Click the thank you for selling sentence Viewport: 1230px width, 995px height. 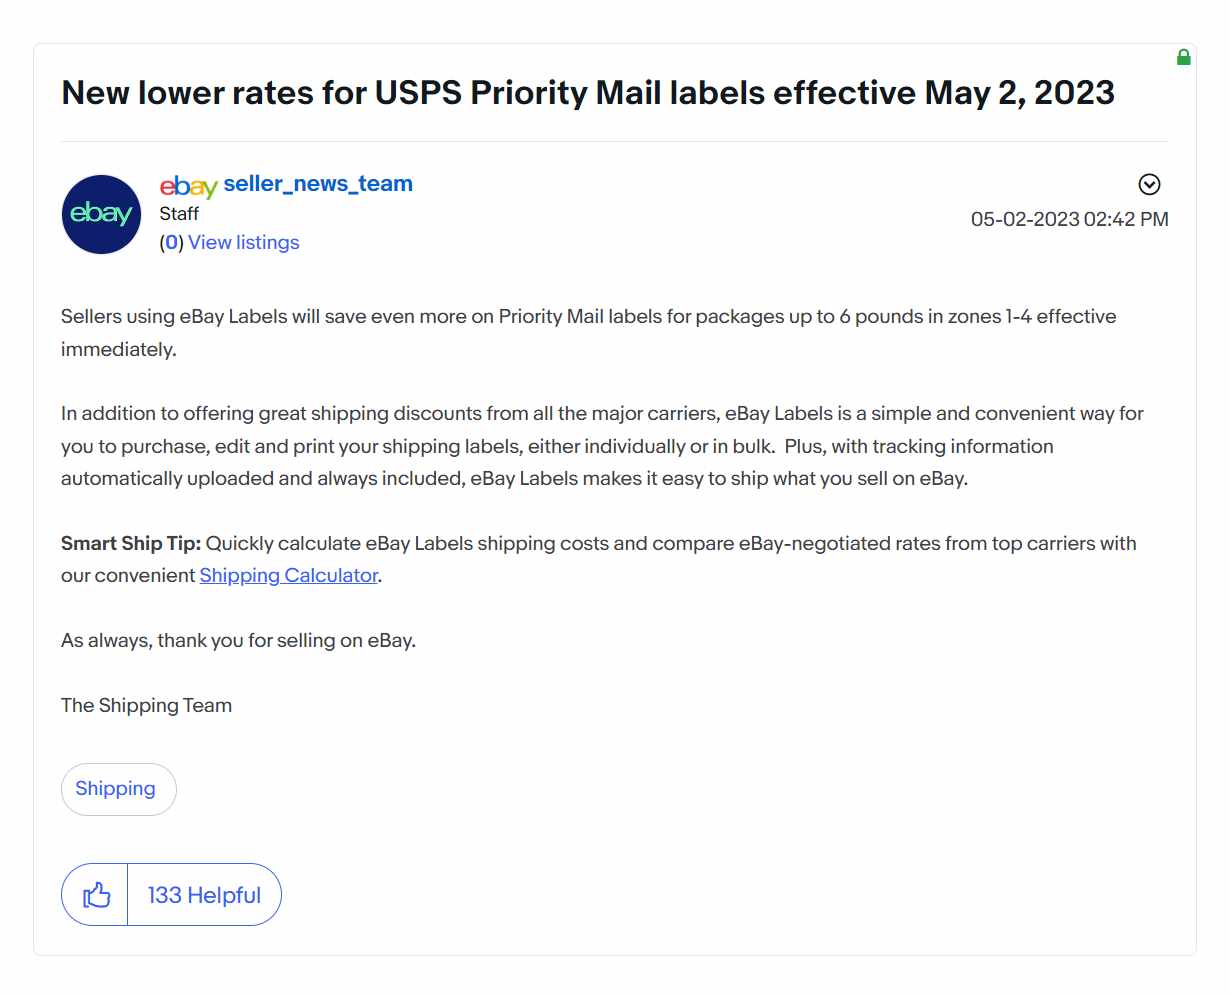(238, 641)
